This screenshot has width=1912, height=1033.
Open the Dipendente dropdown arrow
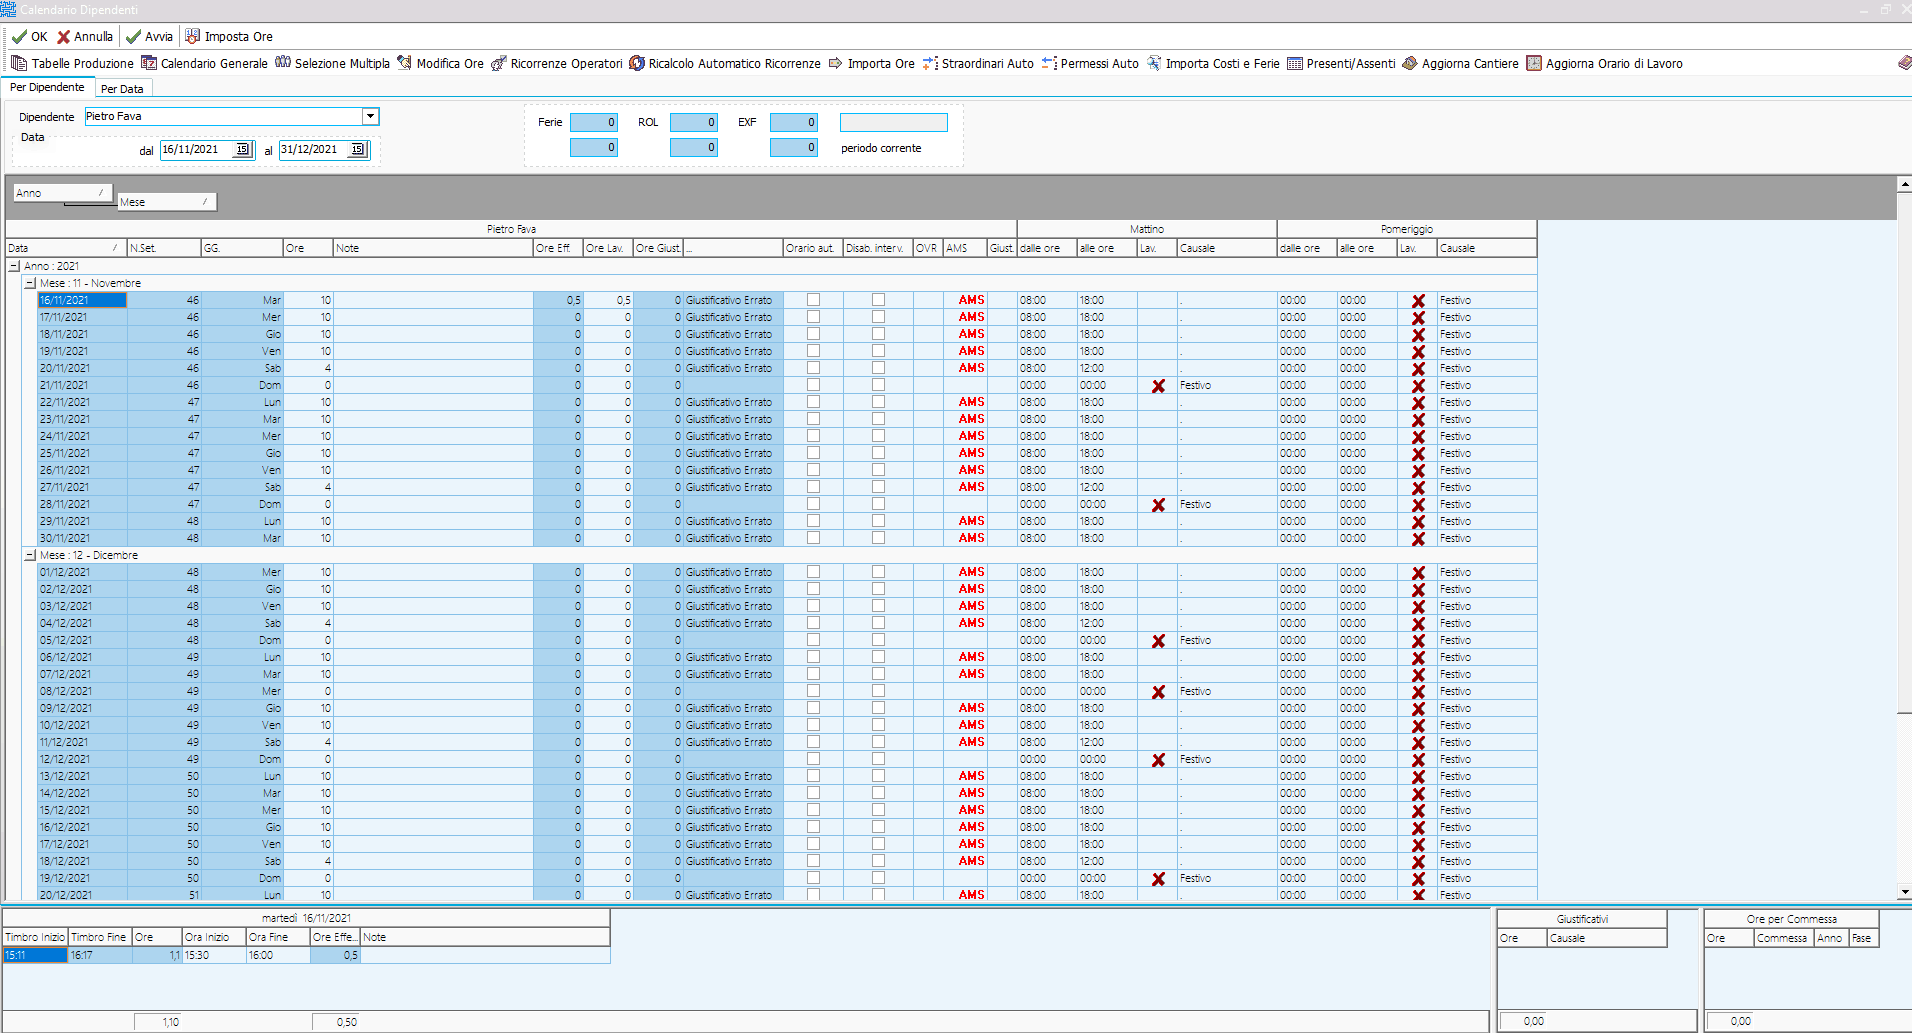[x=370, y=116]
